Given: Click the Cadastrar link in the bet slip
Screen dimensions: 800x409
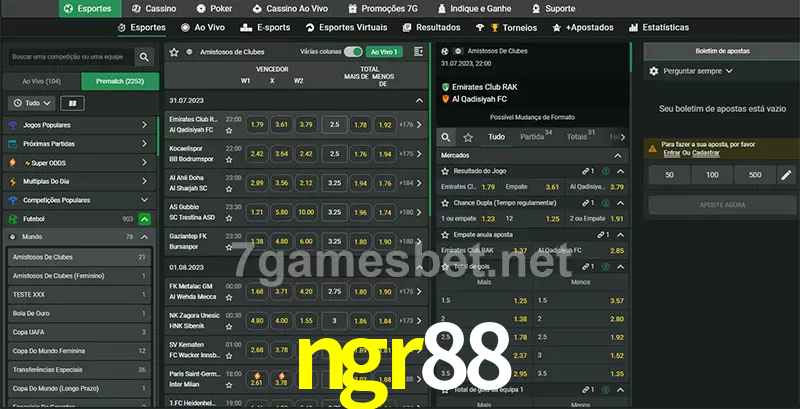Looking at the screenshot, I should pyautogui.click(x=706, y=153).
